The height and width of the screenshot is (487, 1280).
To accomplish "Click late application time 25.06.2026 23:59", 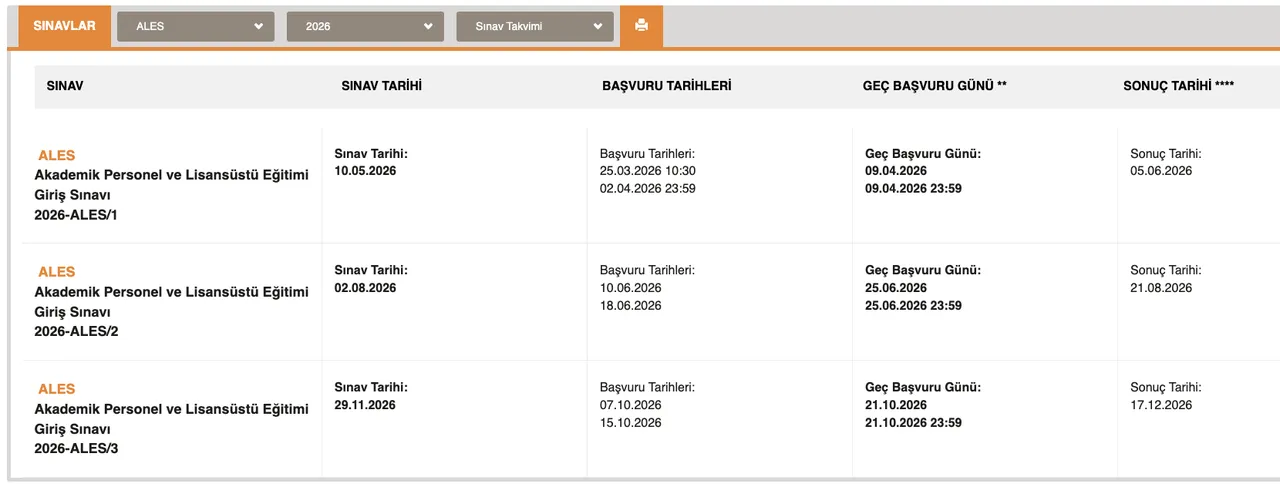I will click(x=914, y=305).
